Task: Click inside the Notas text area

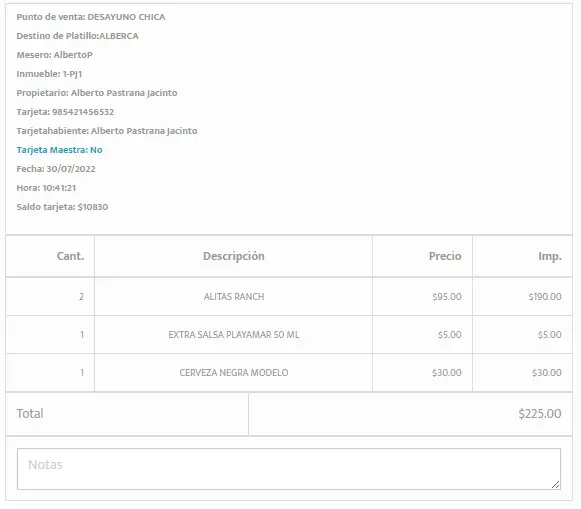Action: pyautogui.click(x=289, y=469)
